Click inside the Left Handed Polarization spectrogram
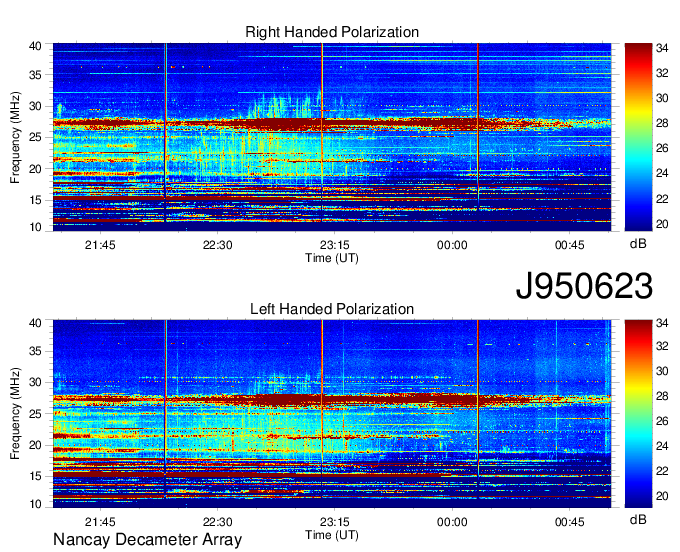 (x=332, y=414)
